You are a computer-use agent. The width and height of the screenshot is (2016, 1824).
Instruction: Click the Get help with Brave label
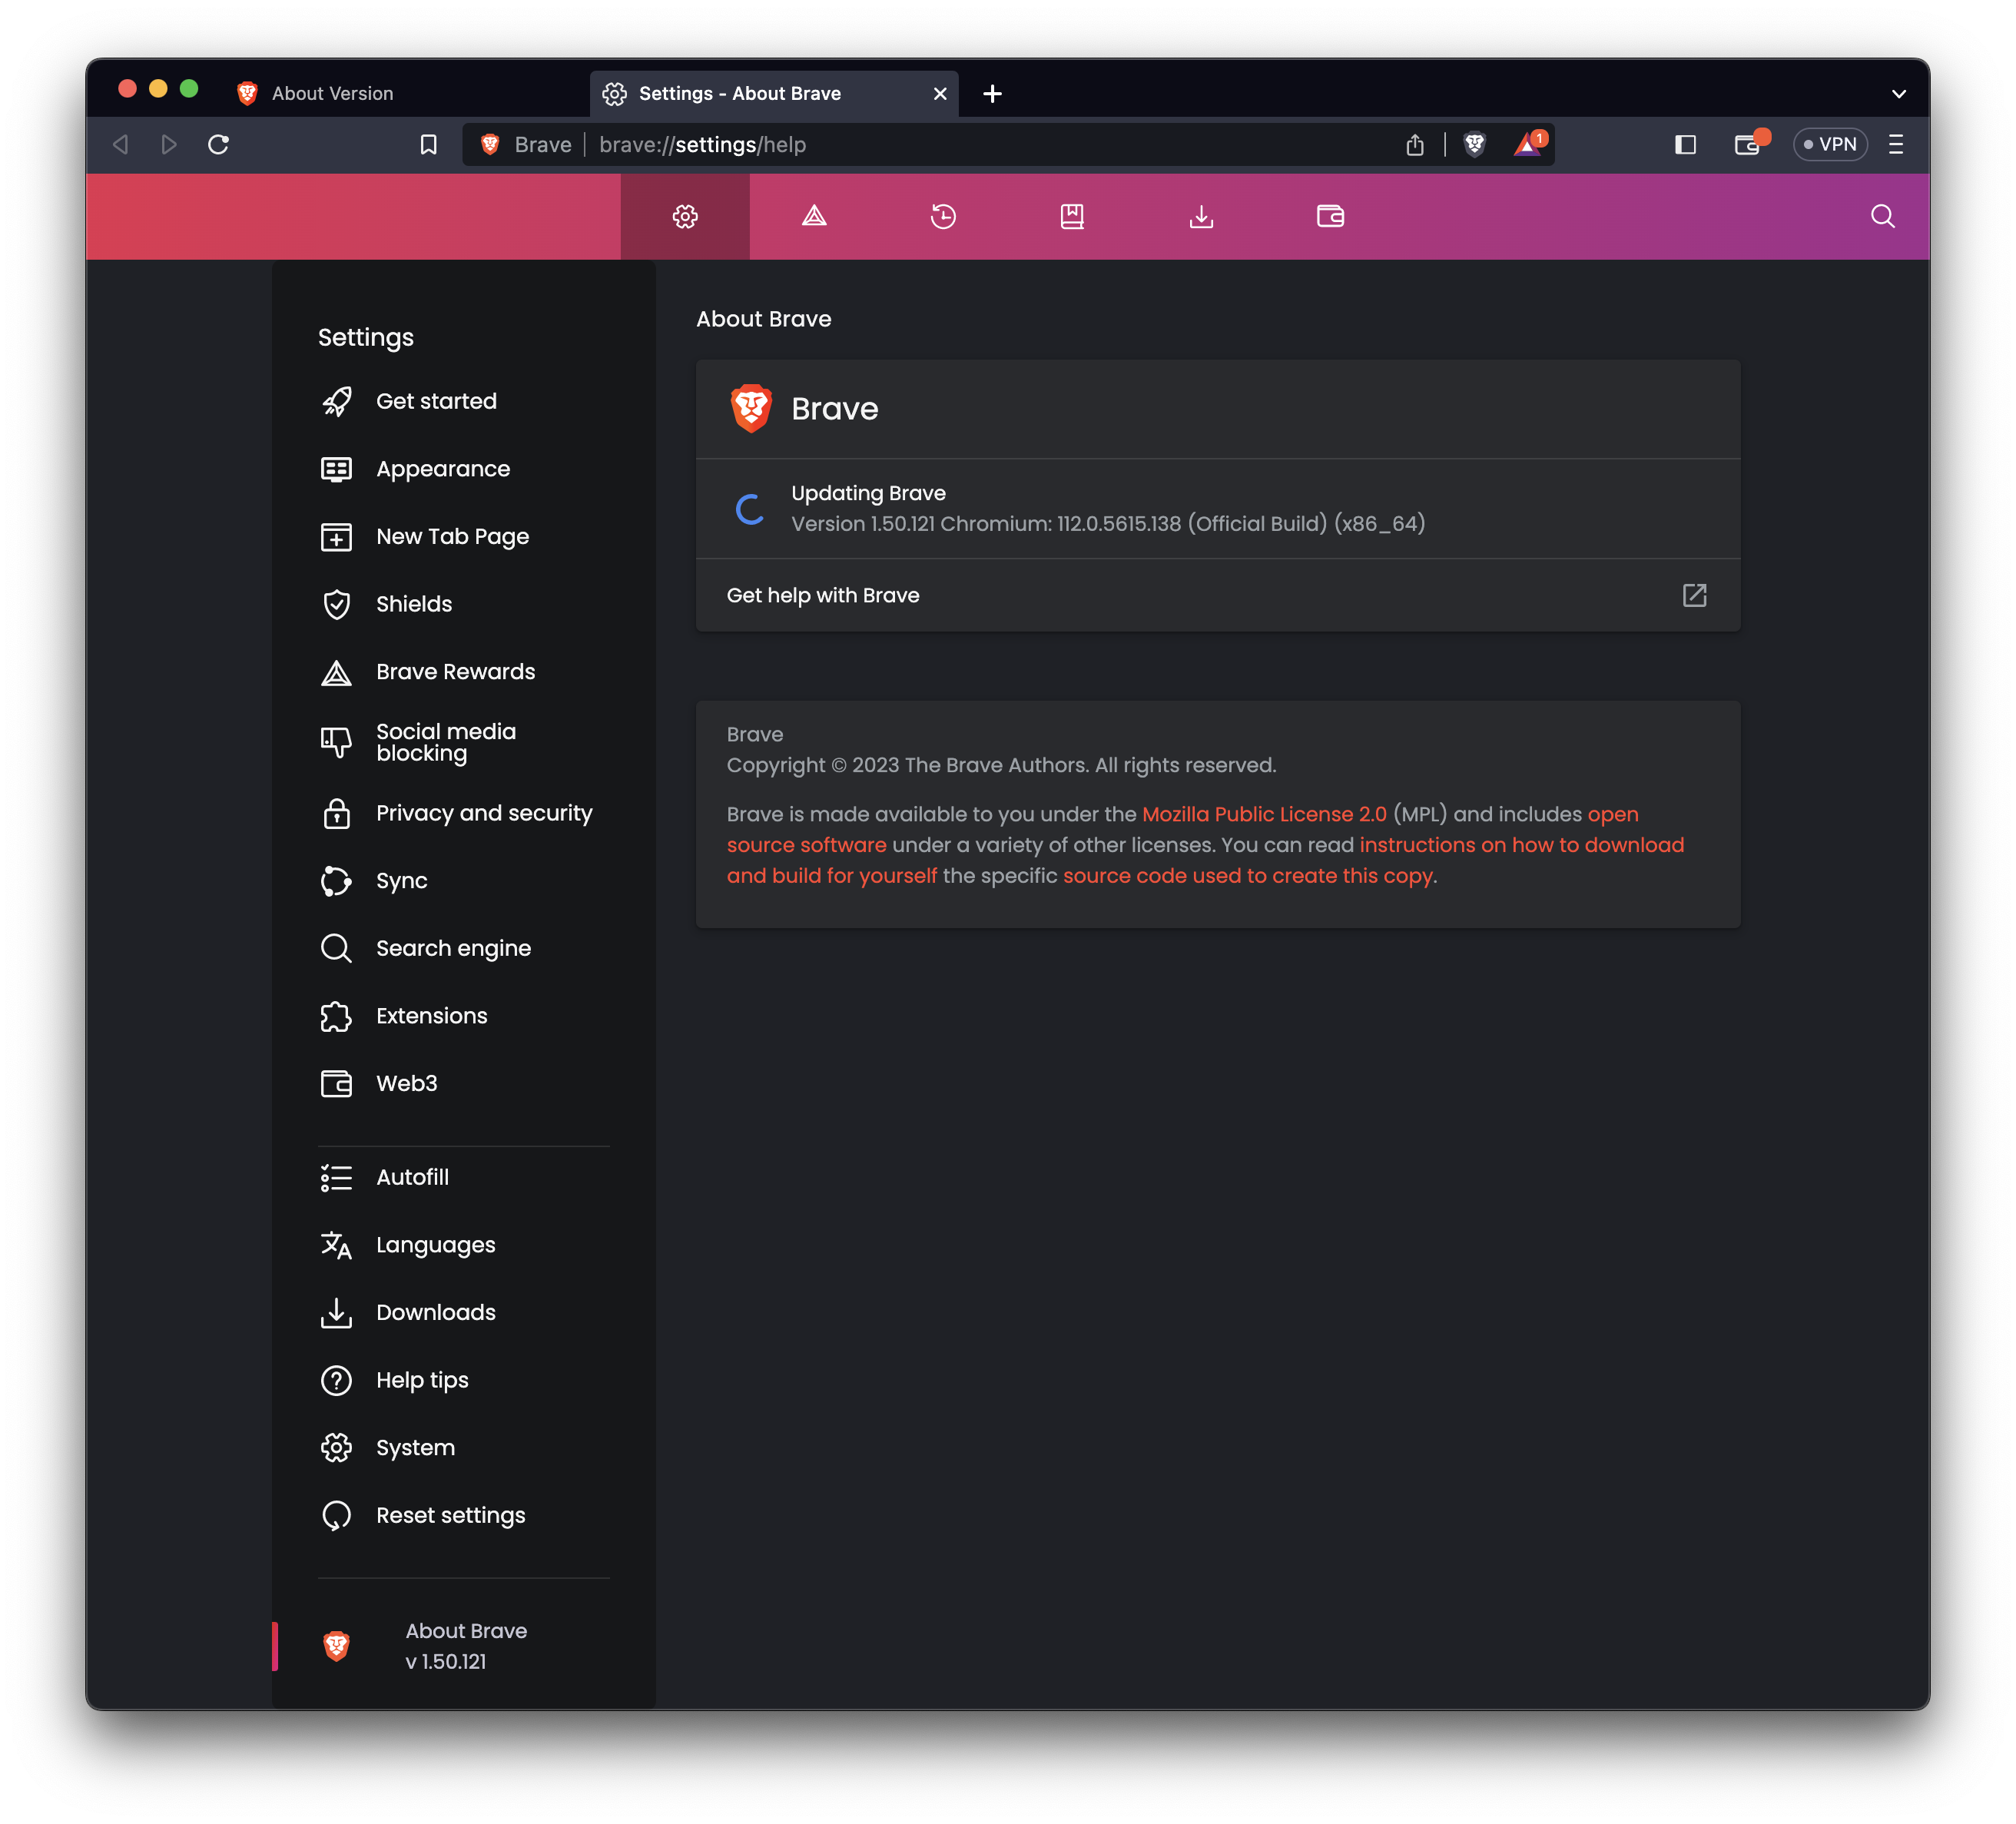click(822, 595)
